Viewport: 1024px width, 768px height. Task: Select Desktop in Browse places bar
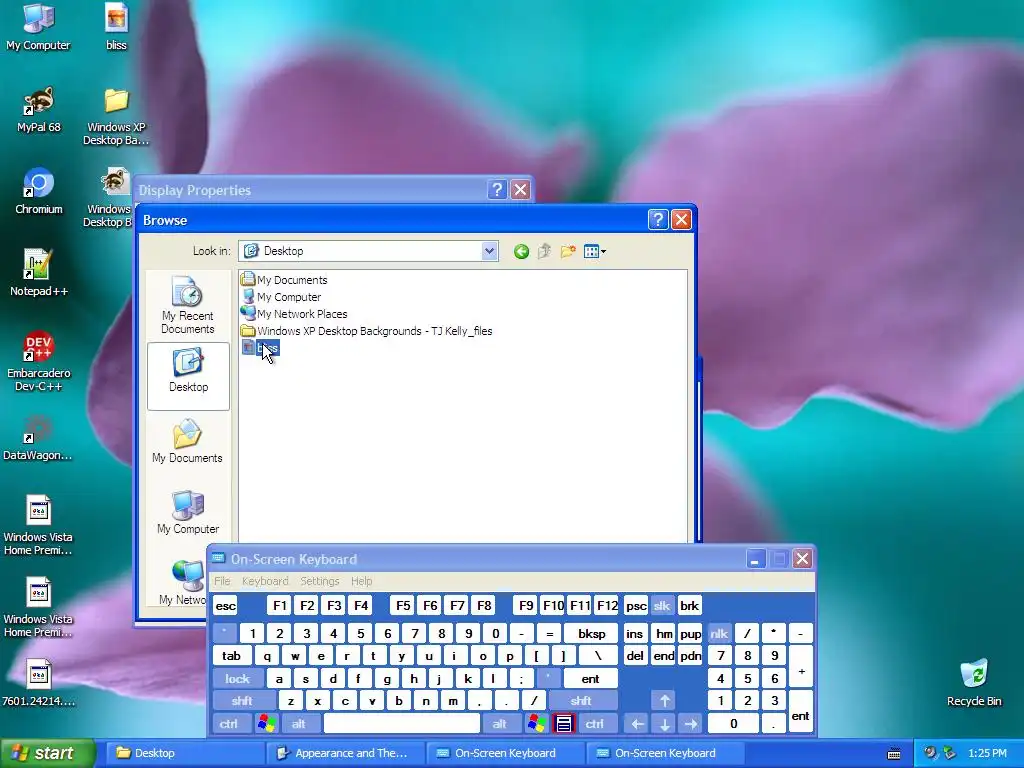pos(188,376)
